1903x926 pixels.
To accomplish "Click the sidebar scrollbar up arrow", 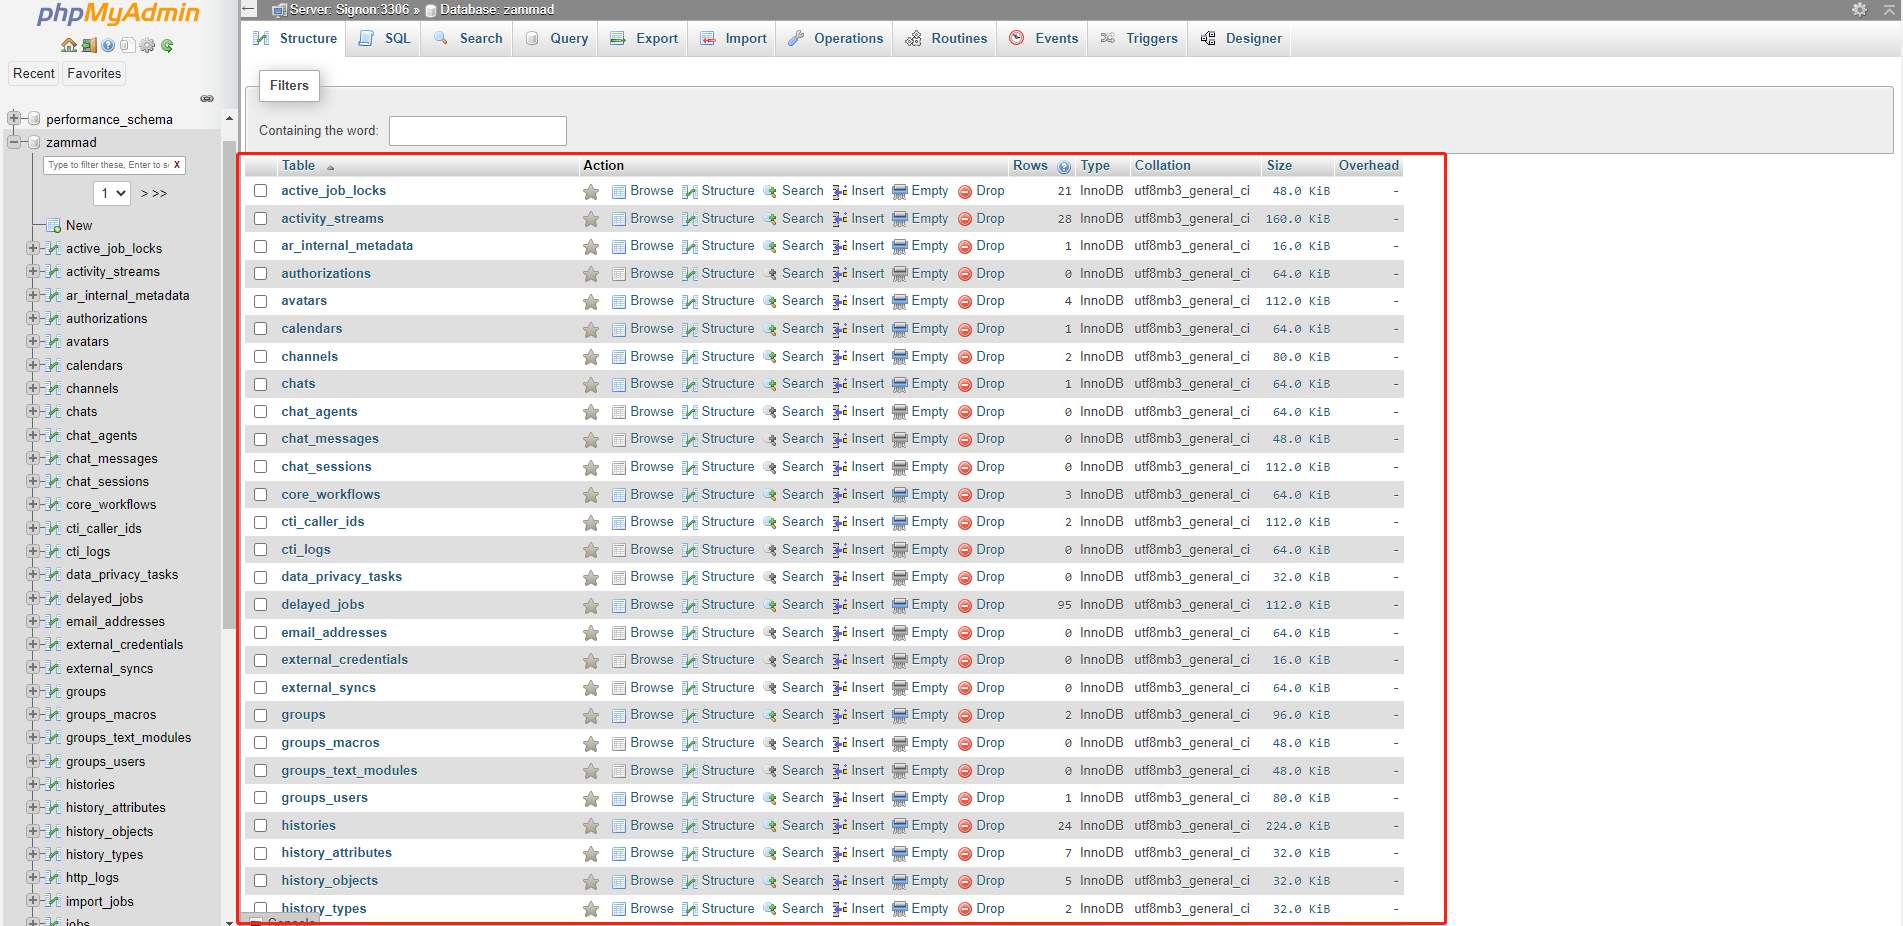I will coord(230,119).
